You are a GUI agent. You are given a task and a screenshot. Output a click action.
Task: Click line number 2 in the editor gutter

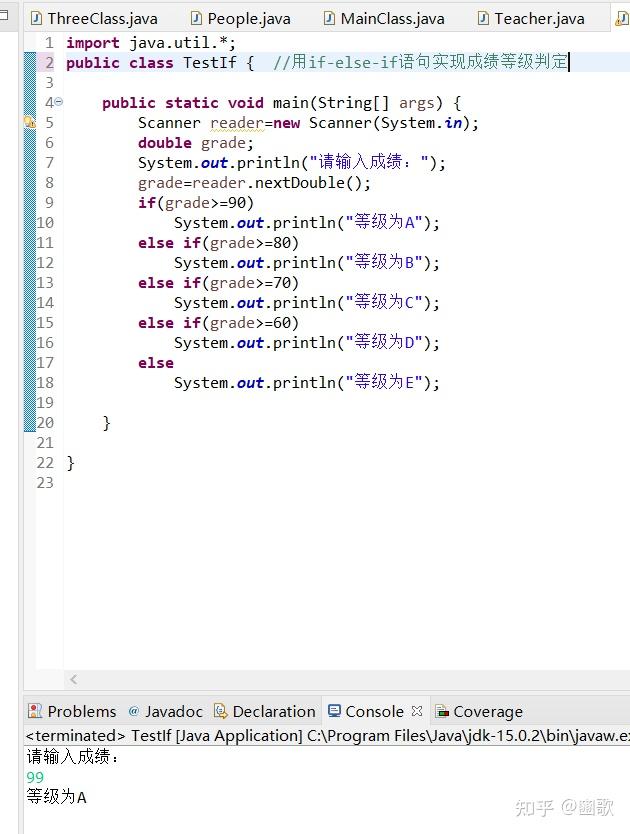click(49, 63)
